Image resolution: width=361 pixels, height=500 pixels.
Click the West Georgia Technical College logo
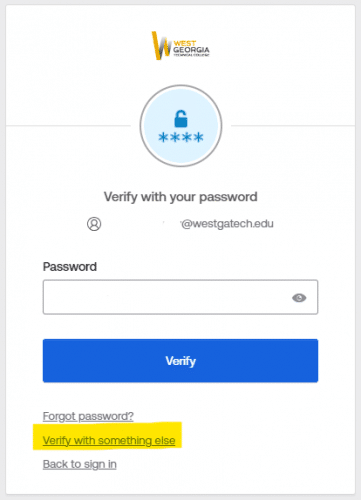(x=181, y=45)
